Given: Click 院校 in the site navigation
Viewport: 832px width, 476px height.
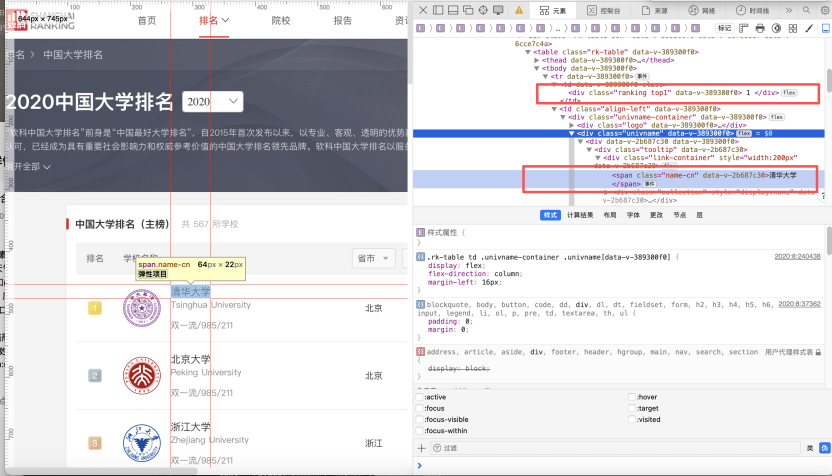Looking at the screenshot, I should pos(281,21).
